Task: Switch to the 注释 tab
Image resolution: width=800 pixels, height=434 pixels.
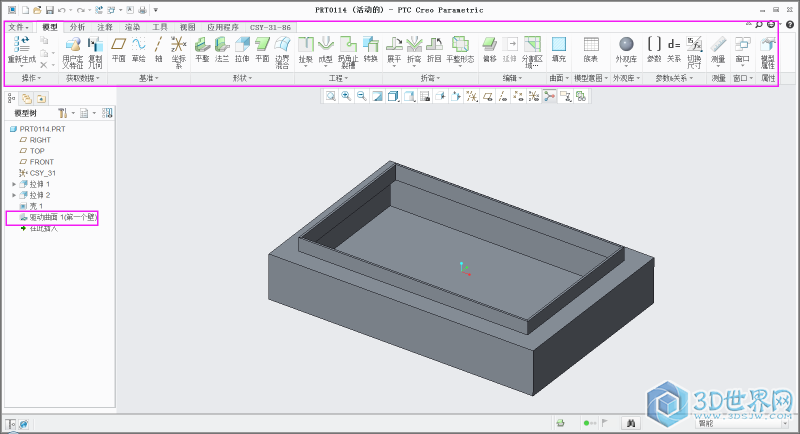Action: click(x=105, y=27)
